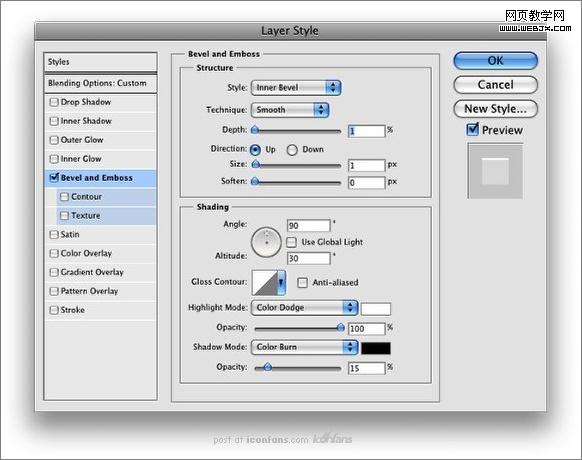Click the Soften slider handle

255,181
